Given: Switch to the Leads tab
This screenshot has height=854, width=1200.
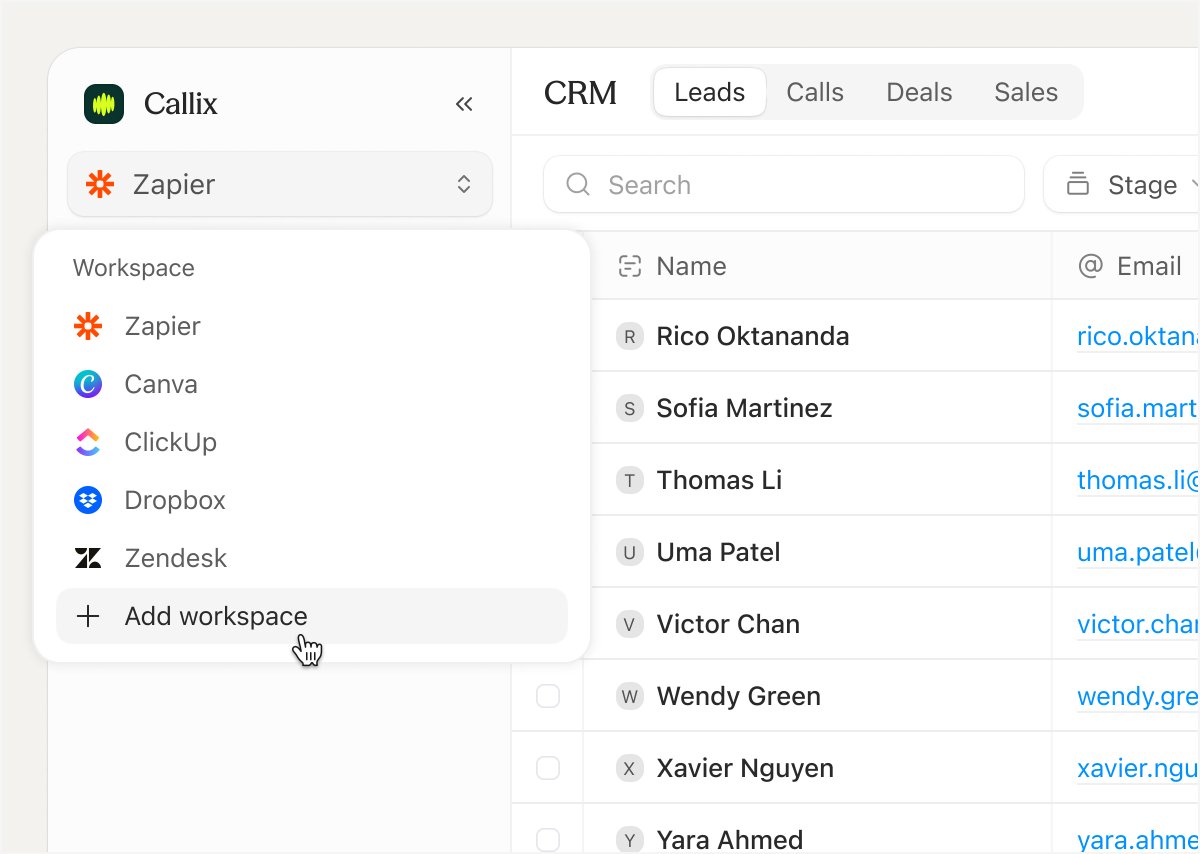Looking at the screenshot, I should click(710, 93).
